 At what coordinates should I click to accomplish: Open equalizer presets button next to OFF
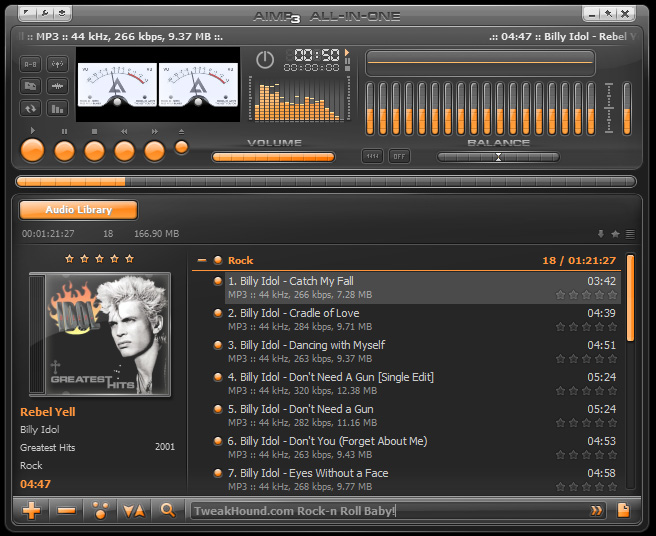(372, 156)
